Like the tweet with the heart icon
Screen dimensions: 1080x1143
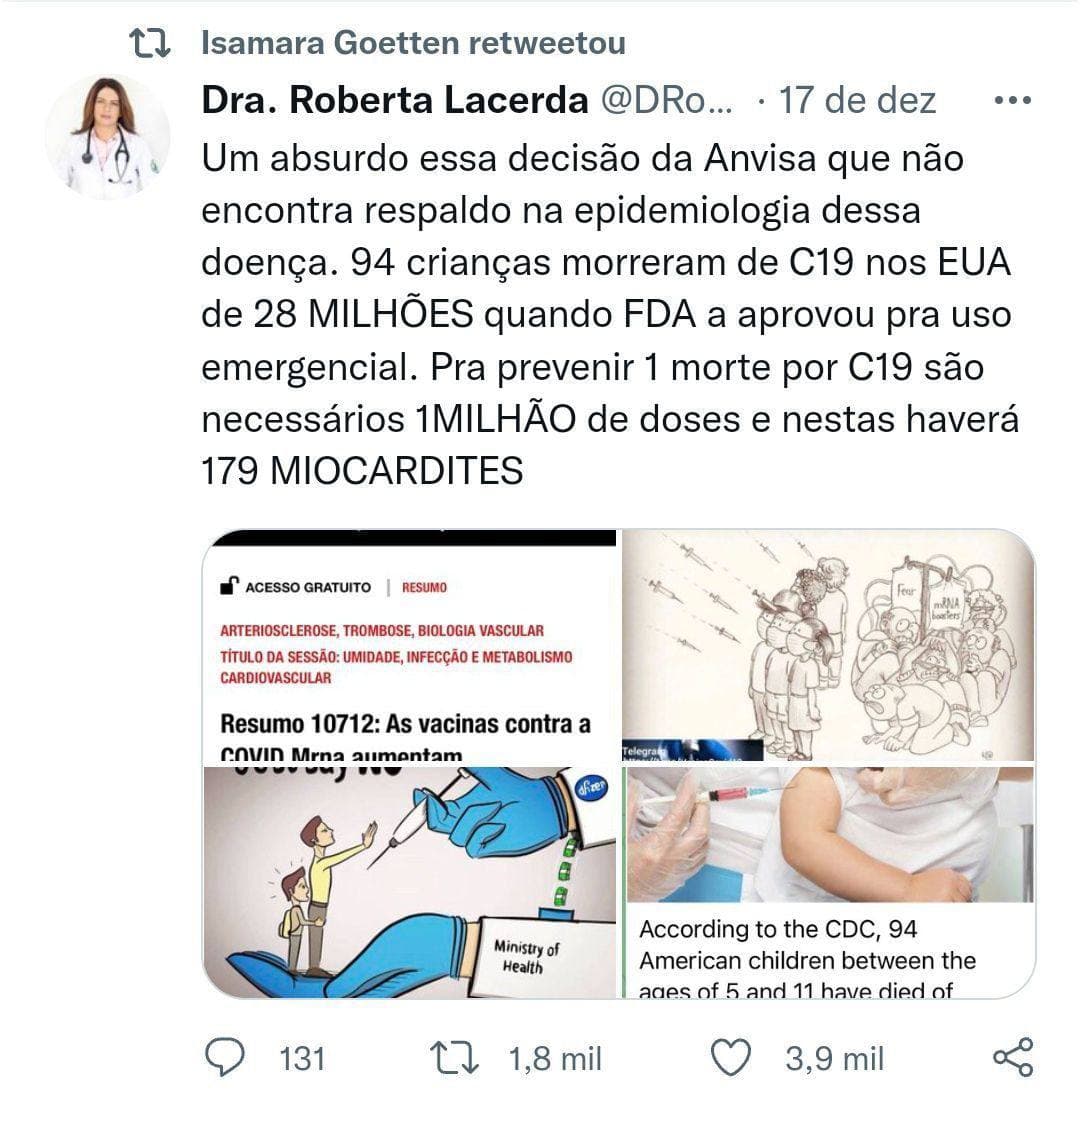pyautogui.click(x=730, y=1058)
